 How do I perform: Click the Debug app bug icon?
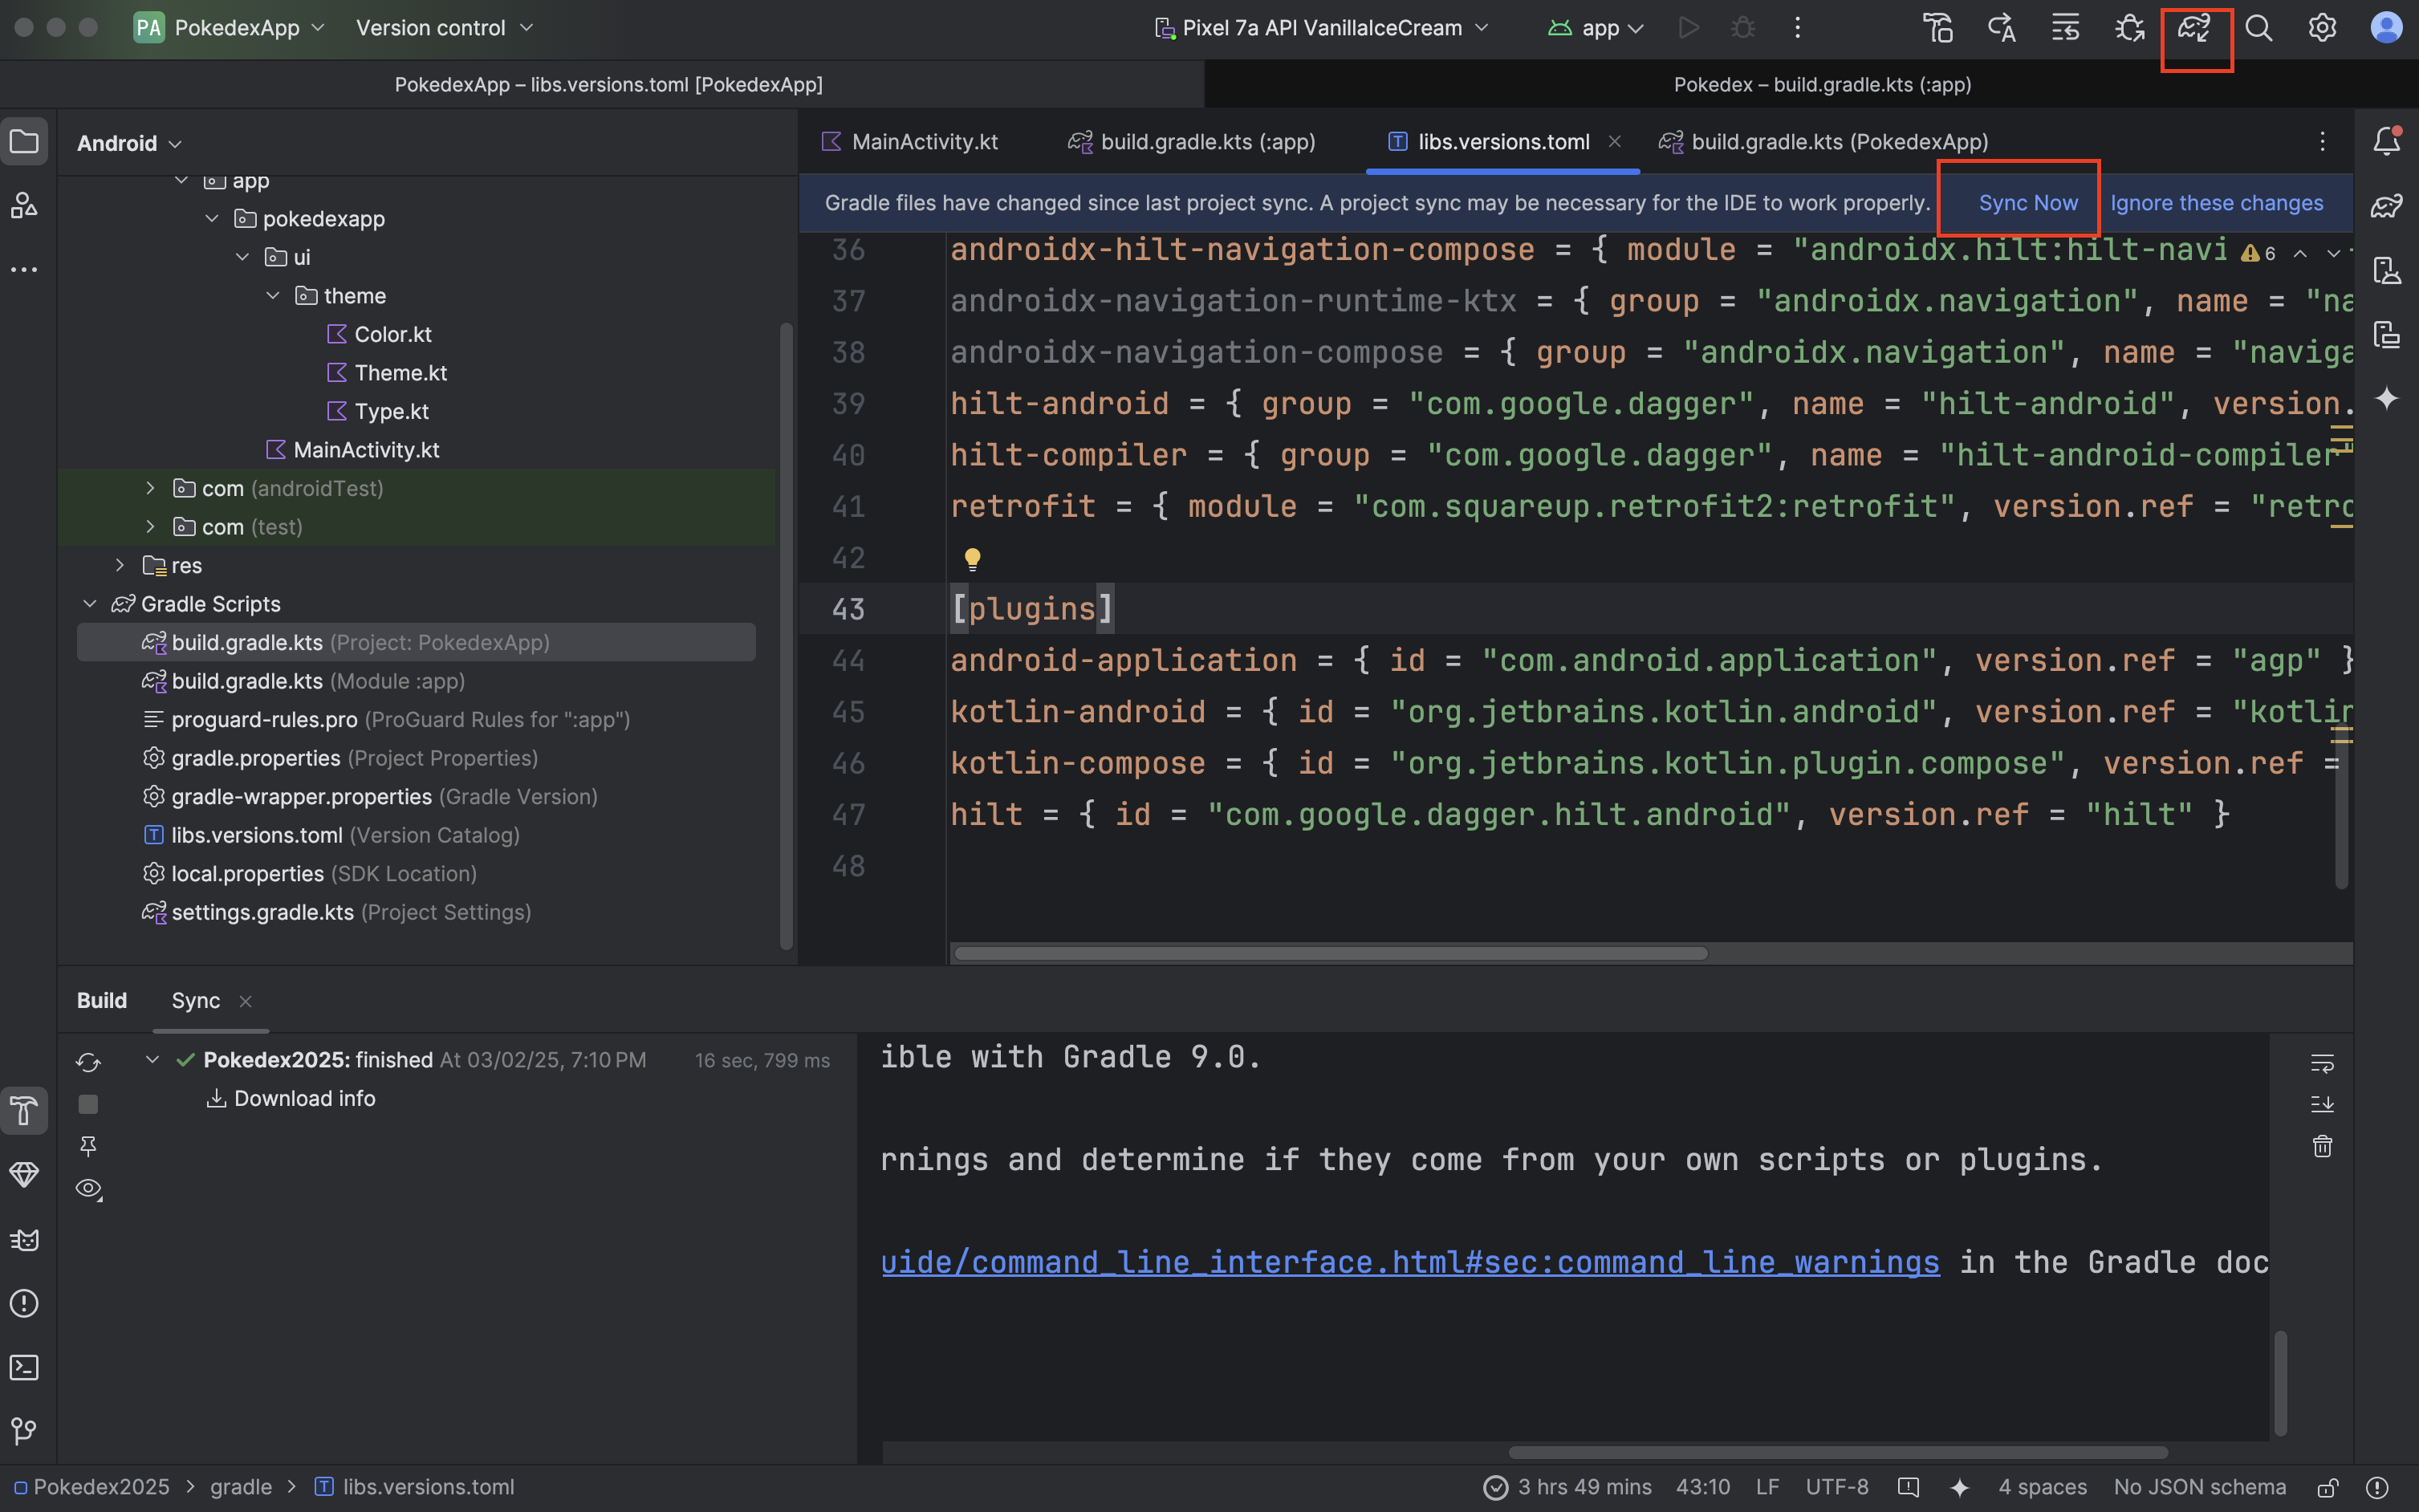pyautogui.click(x=1743, y=28)
